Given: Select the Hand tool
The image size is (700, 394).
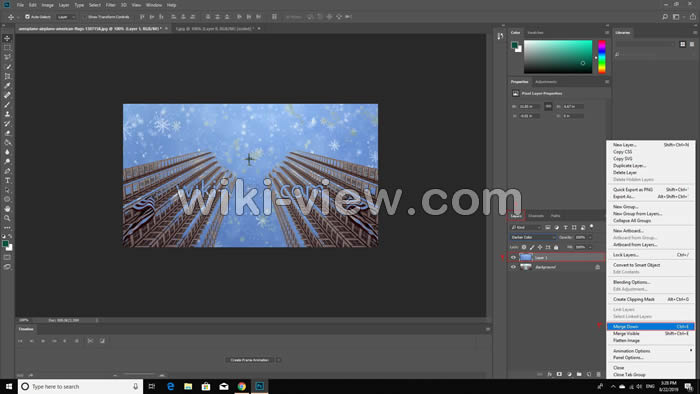Looking at the screenshot, I should tap(7, 209).
